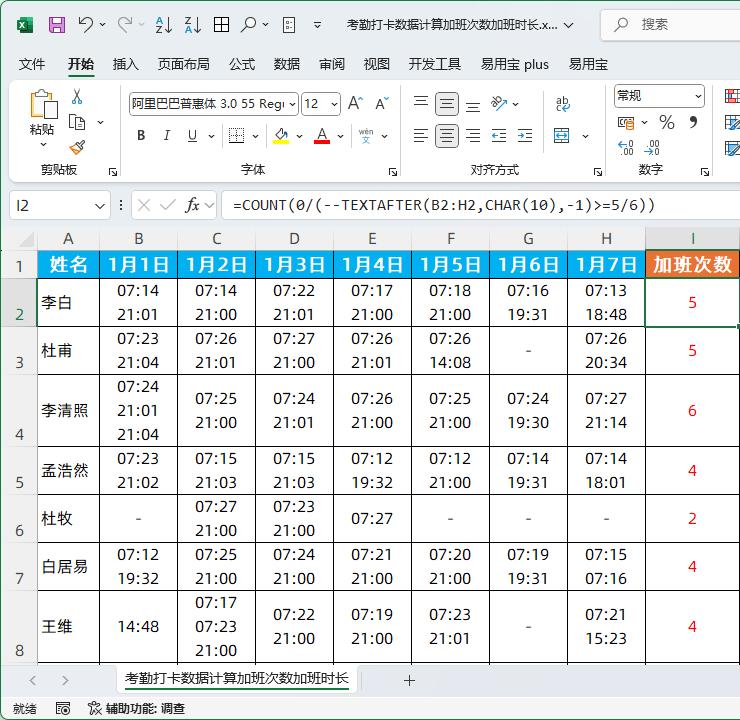Open the Name Box dropdown arrow

point(99,205)
